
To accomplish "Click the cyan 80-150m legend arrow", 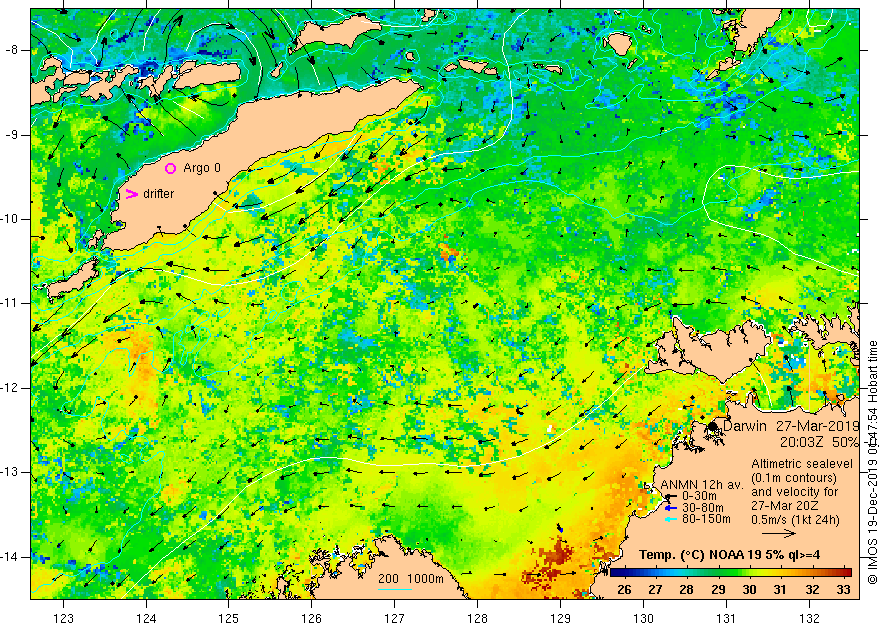I will [671, 519].
